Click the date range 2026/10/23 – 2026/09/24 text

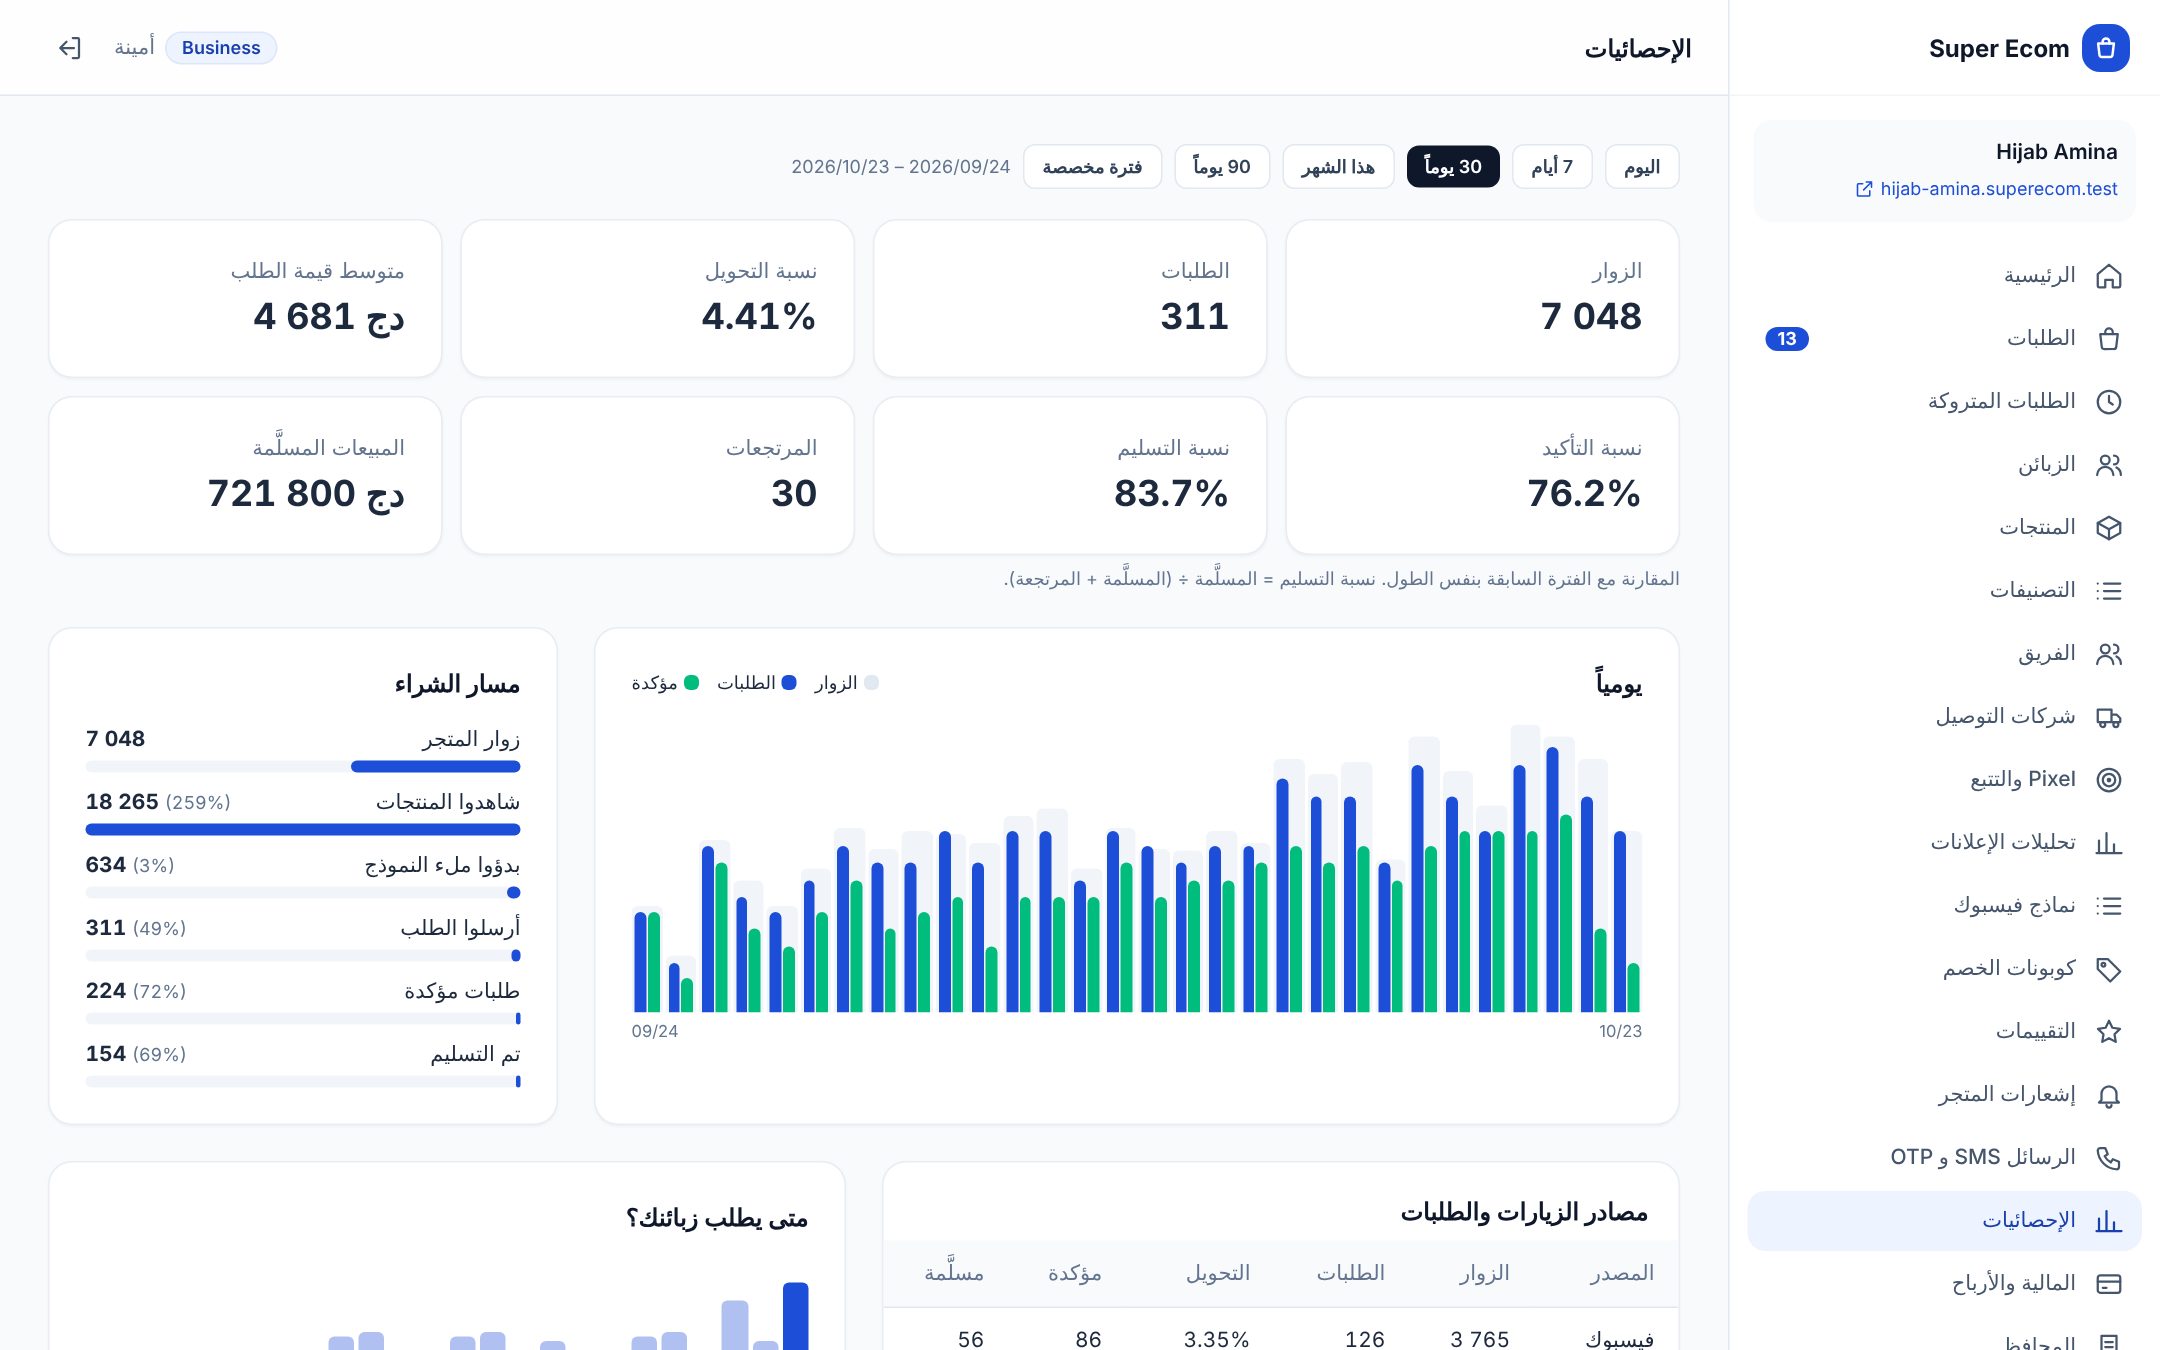point(901,167)
